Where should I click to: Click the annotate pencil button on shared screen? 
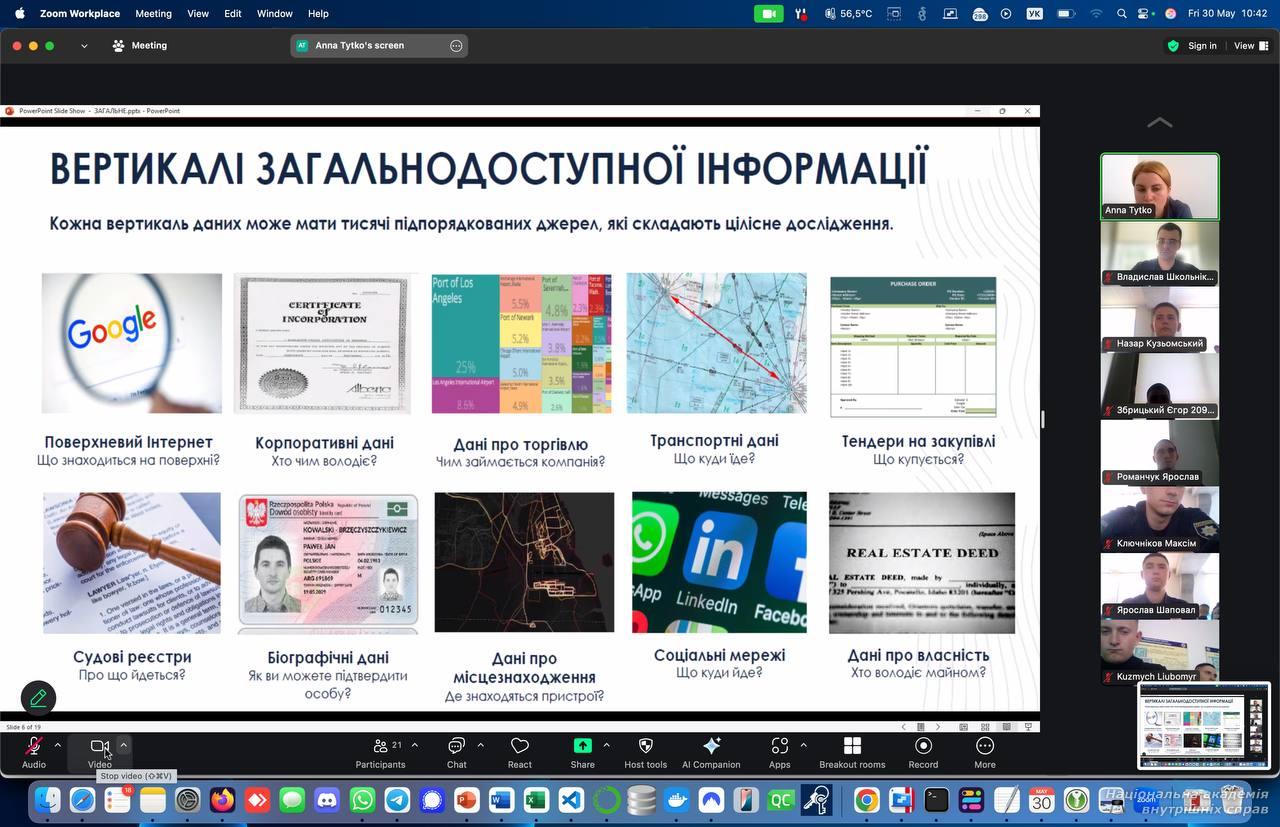[38, 698]
